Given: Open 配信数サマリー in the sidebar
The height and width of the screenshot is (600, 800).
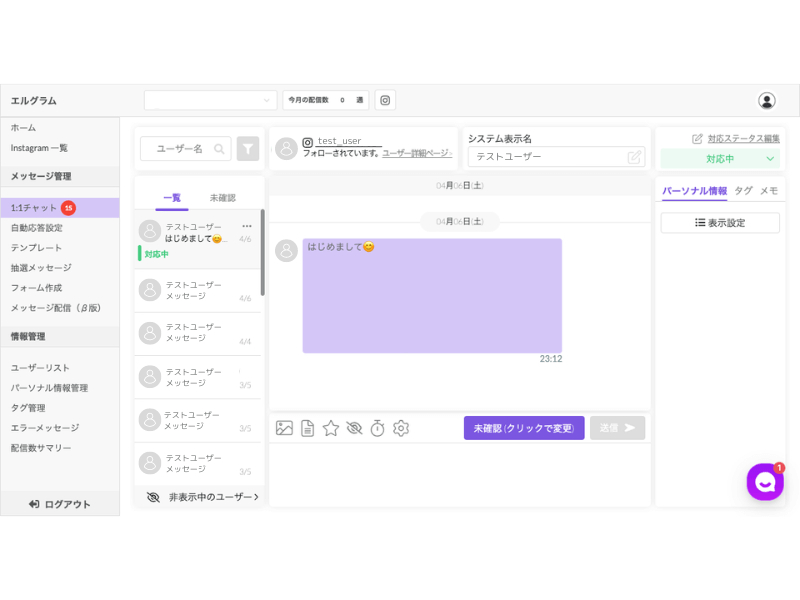Looking at the screenshot, I should 41,448.
